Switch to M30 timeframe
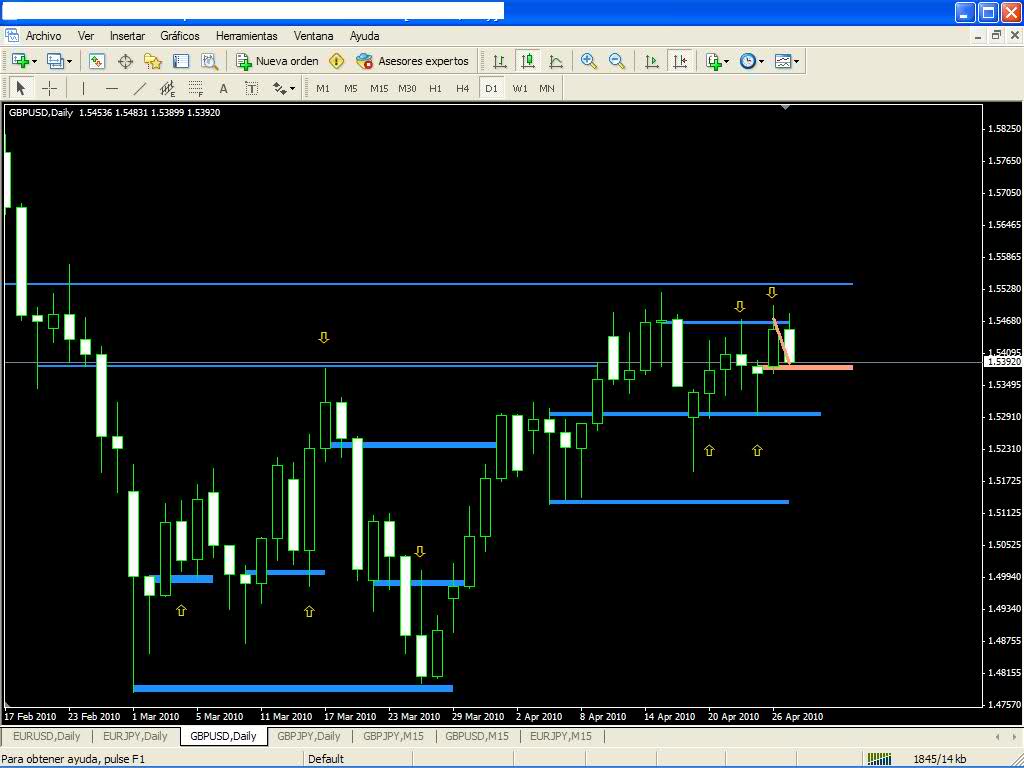The width and height of the screenshot is (1024, 768). pyautogui.click(x=407, y=88)
